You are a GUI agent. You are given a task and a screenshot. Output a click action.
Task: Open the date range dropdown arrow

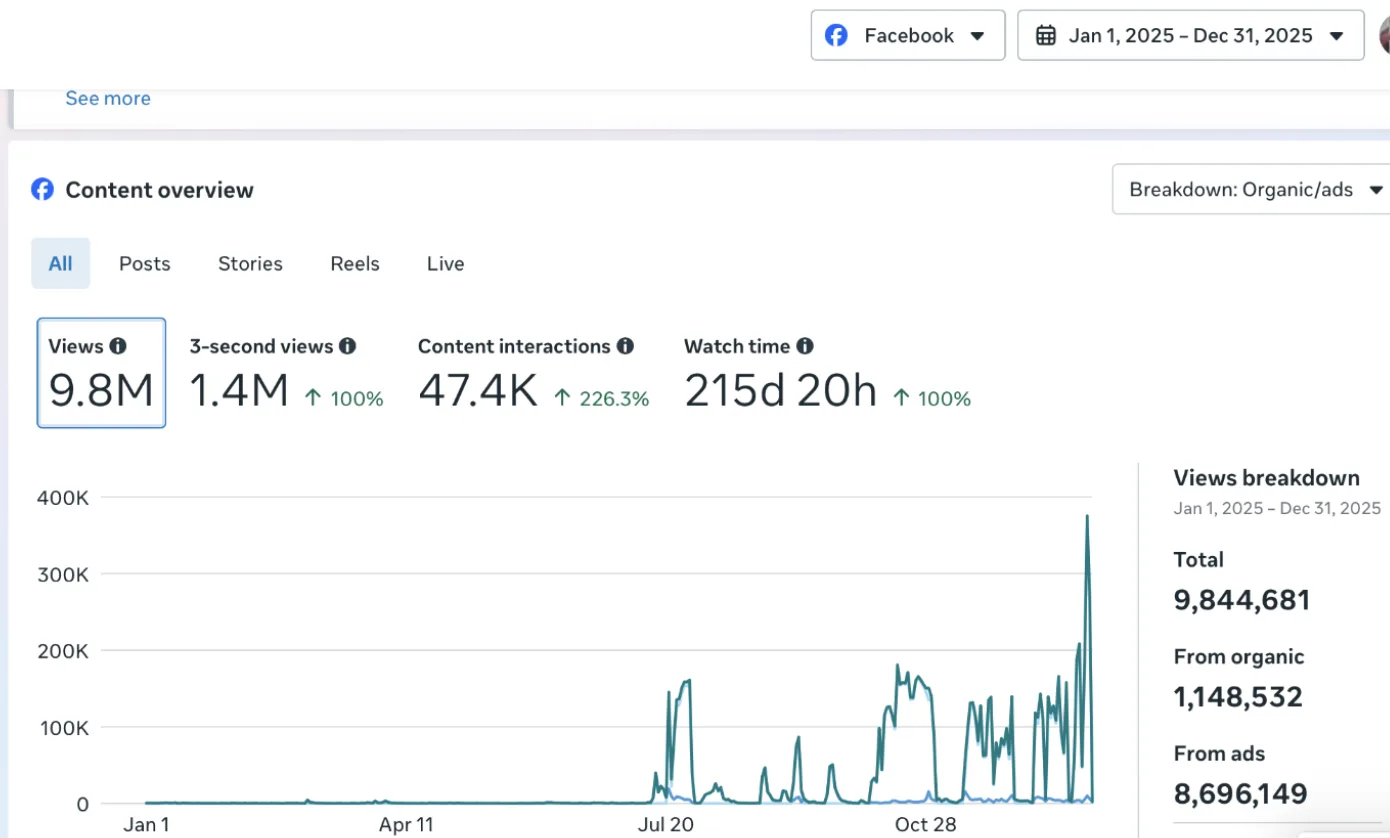1336,36
